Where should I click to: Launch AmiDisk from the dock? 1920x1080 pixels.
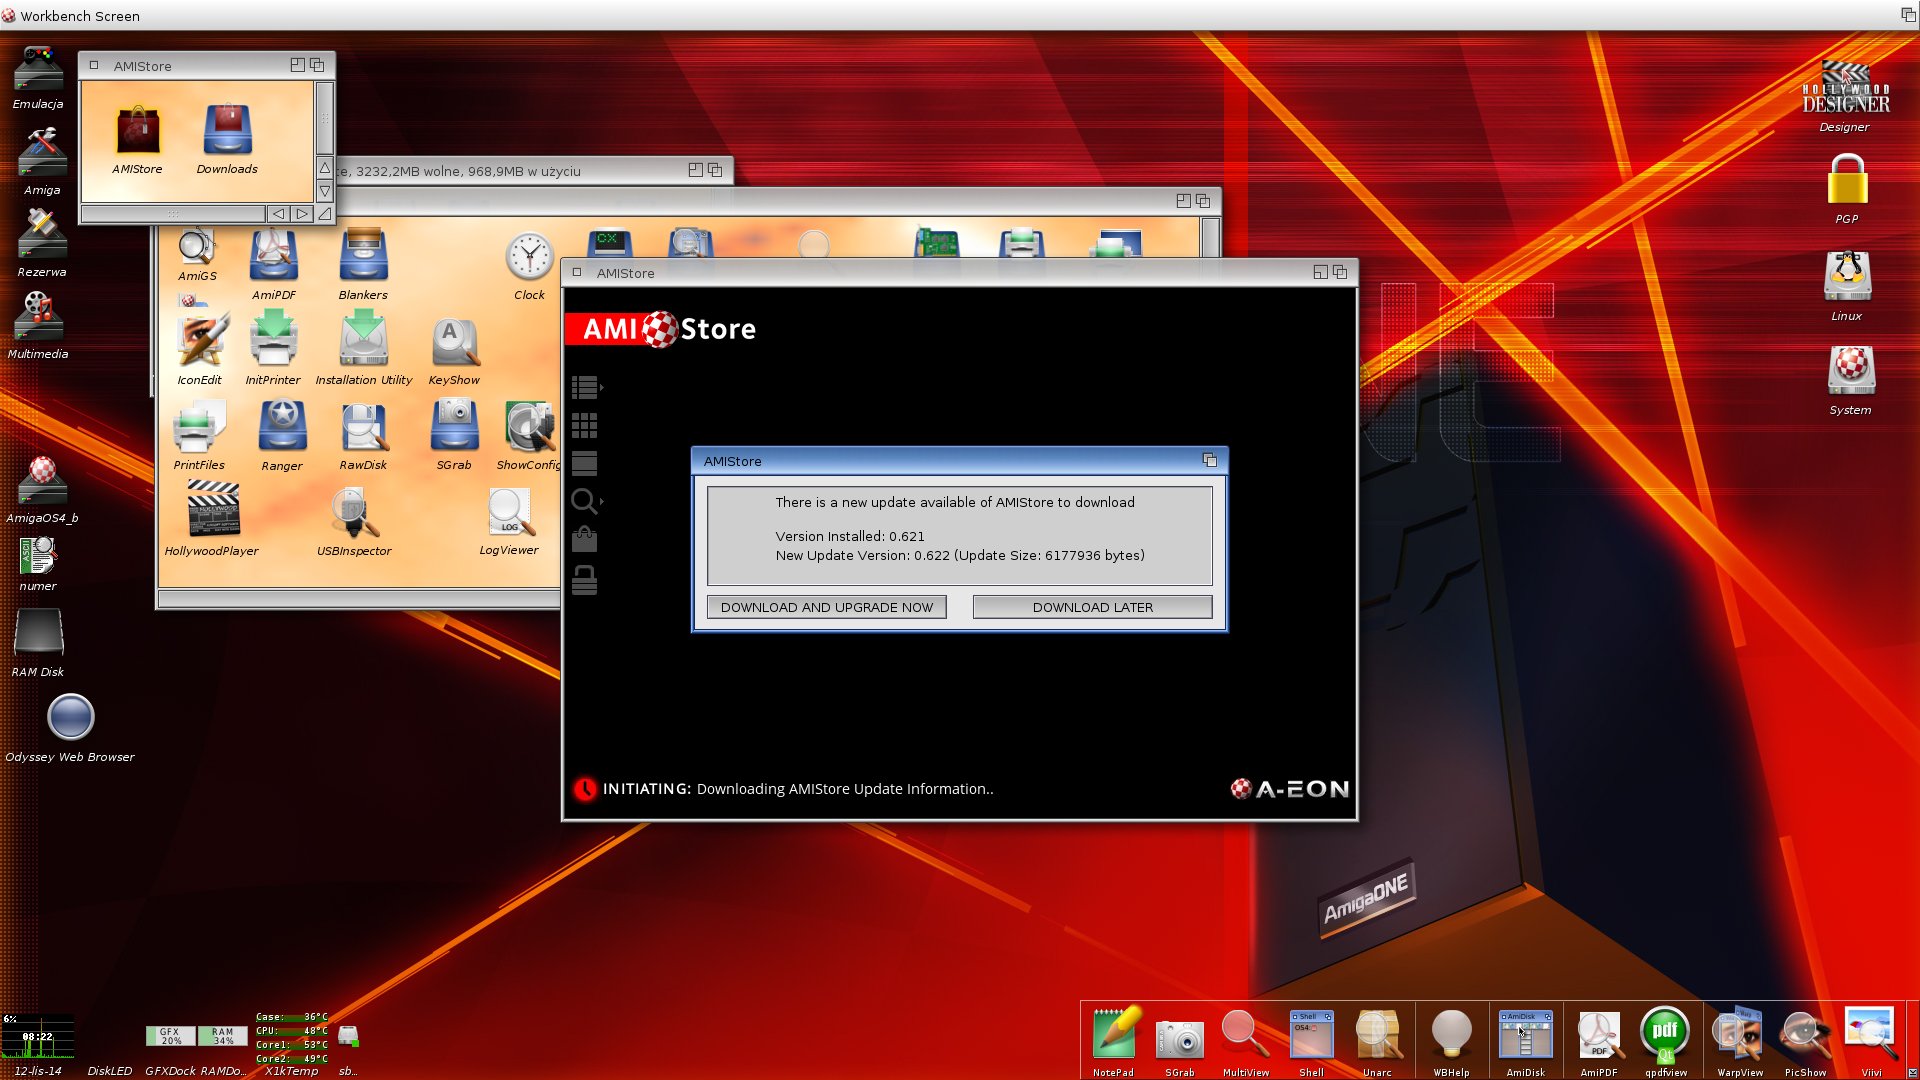click(x=1525, y=1043)
